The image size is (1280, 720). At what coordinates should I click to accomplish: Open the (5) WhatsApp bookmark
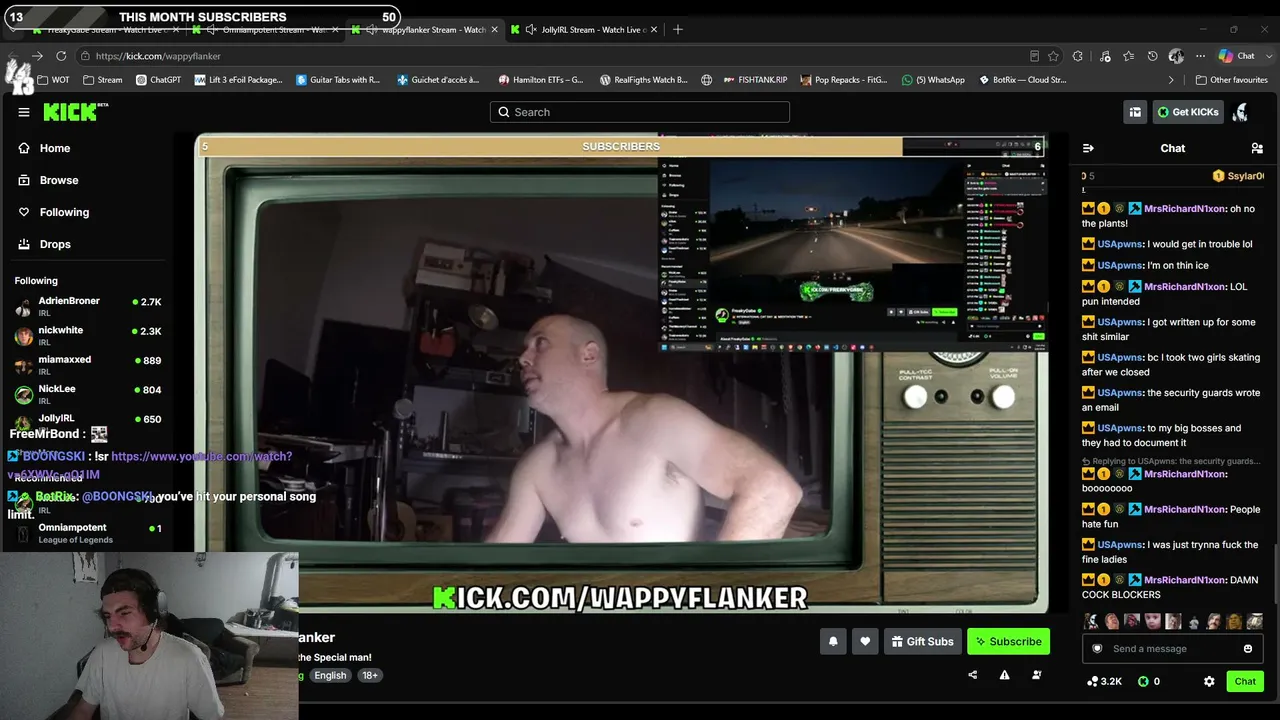tap(933, 80)
